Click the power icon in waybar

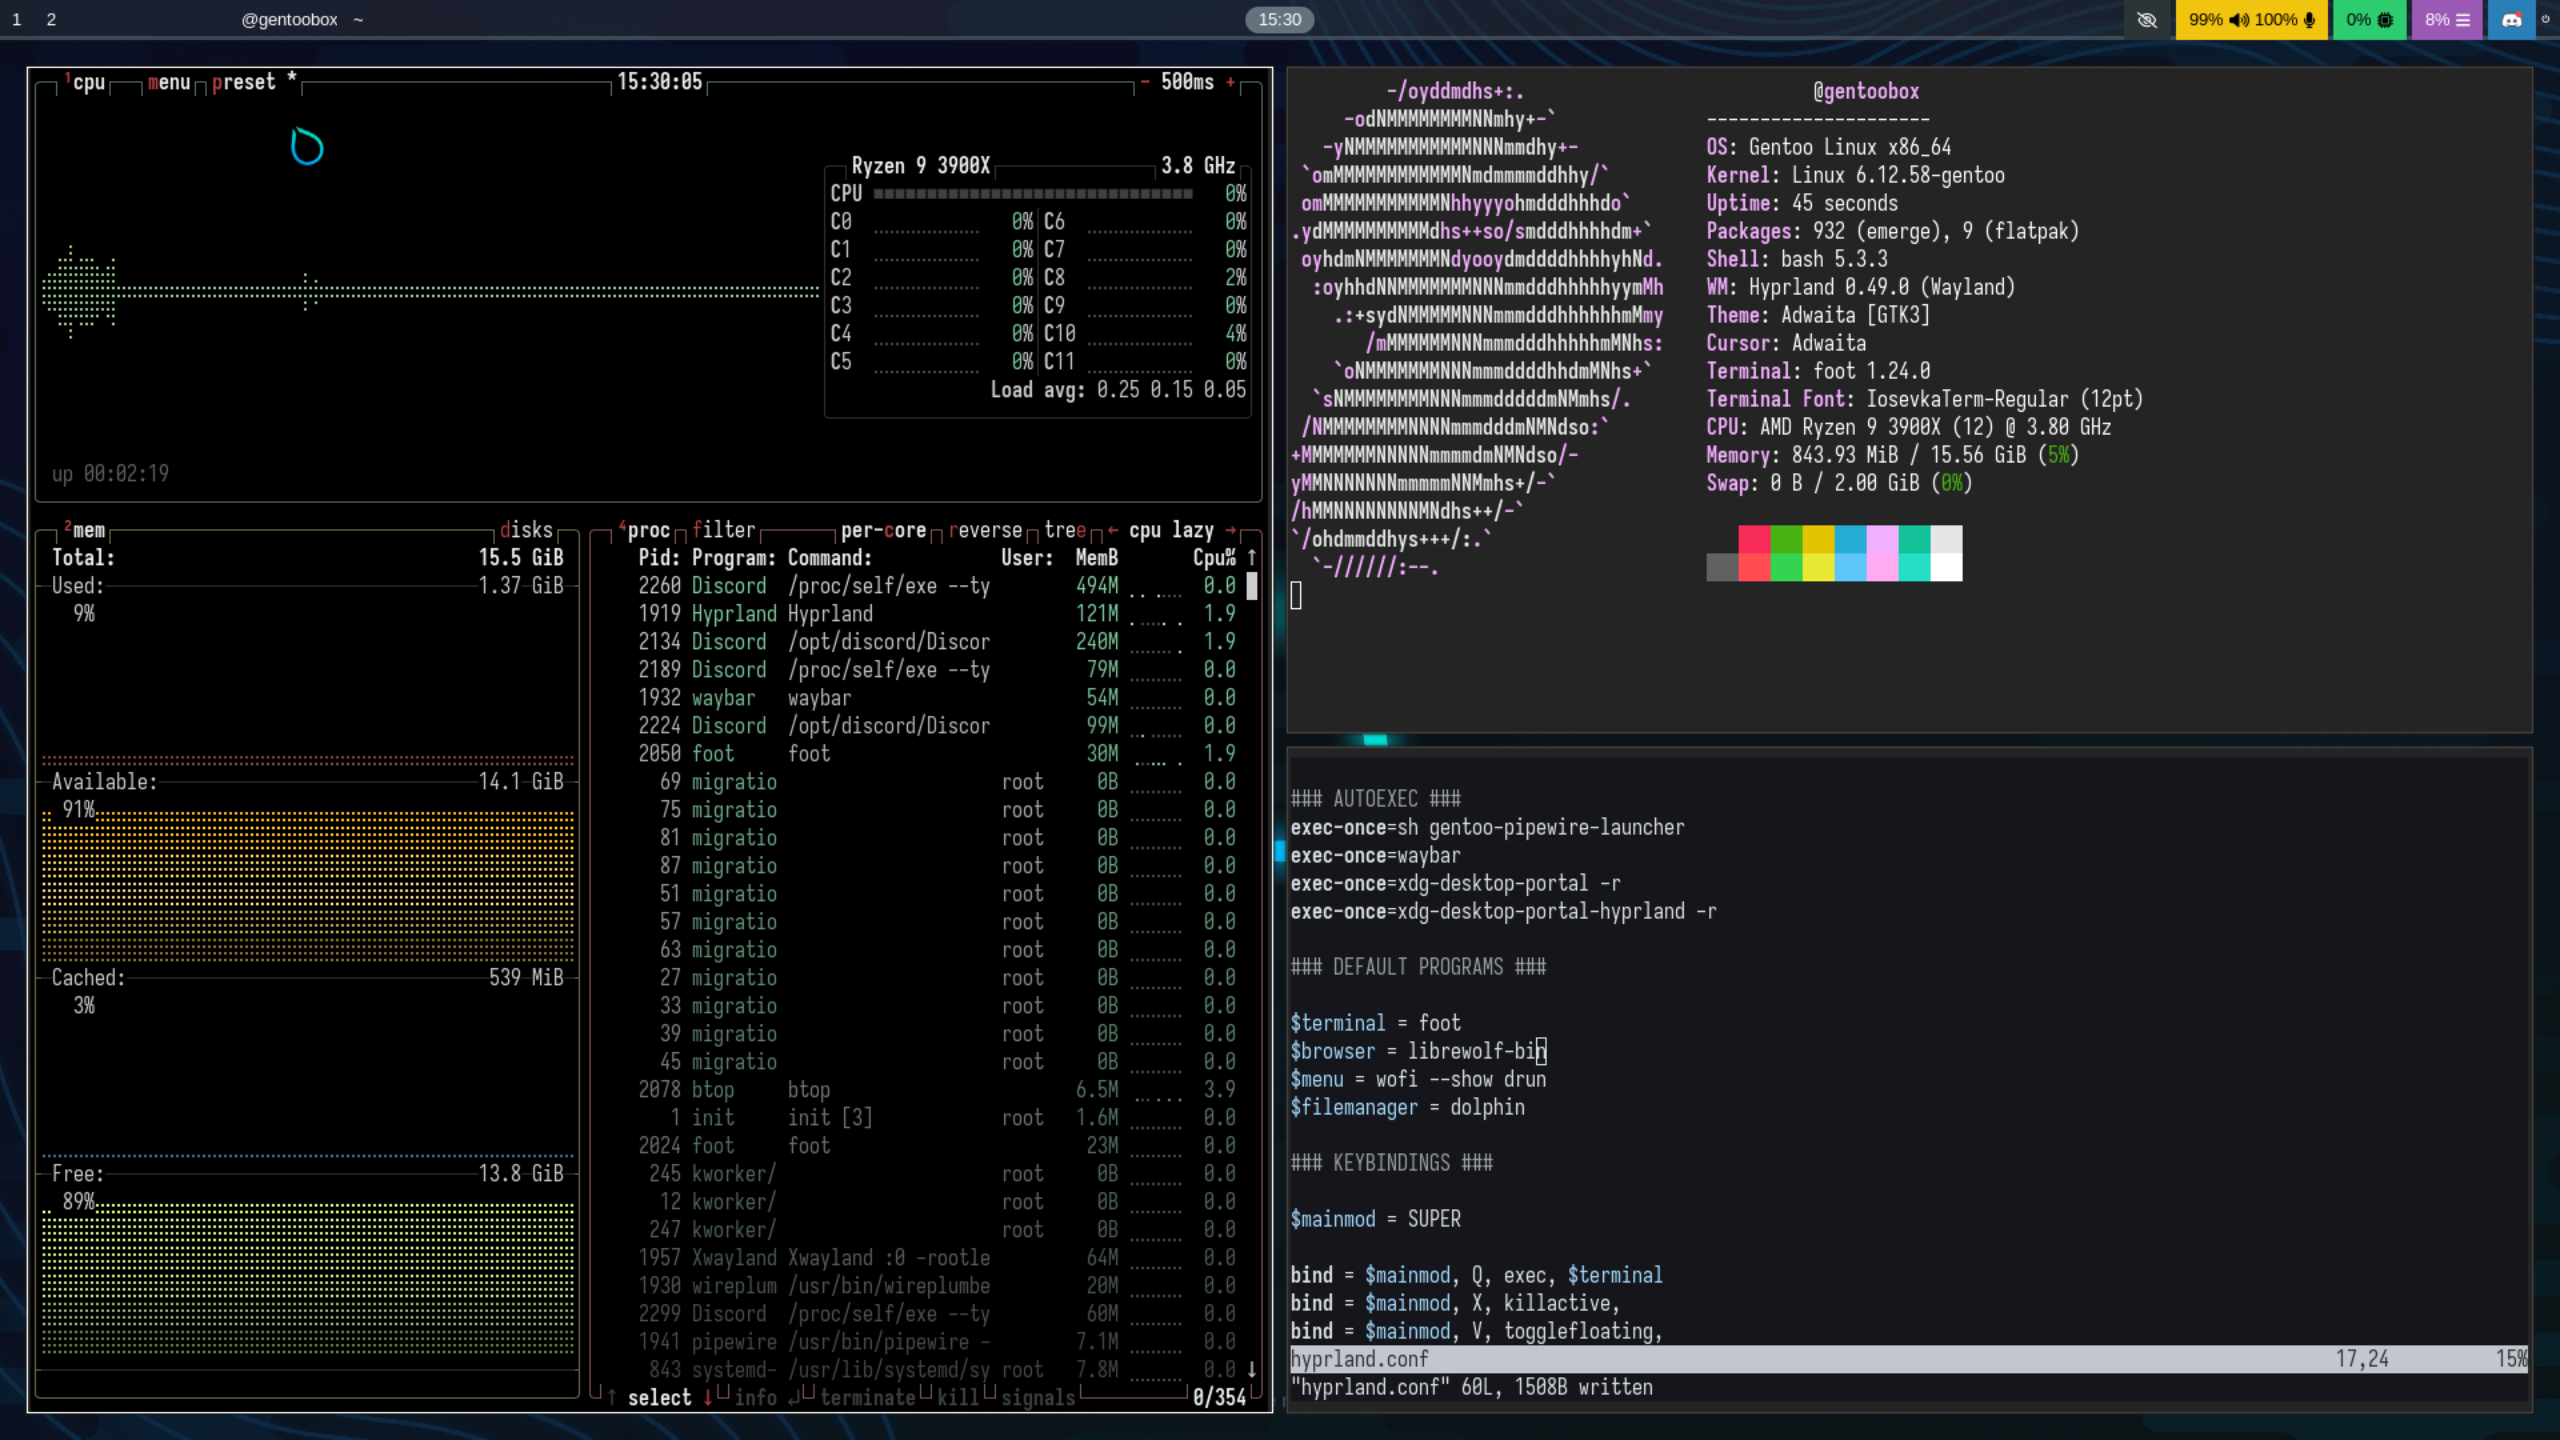(2545, 19)
